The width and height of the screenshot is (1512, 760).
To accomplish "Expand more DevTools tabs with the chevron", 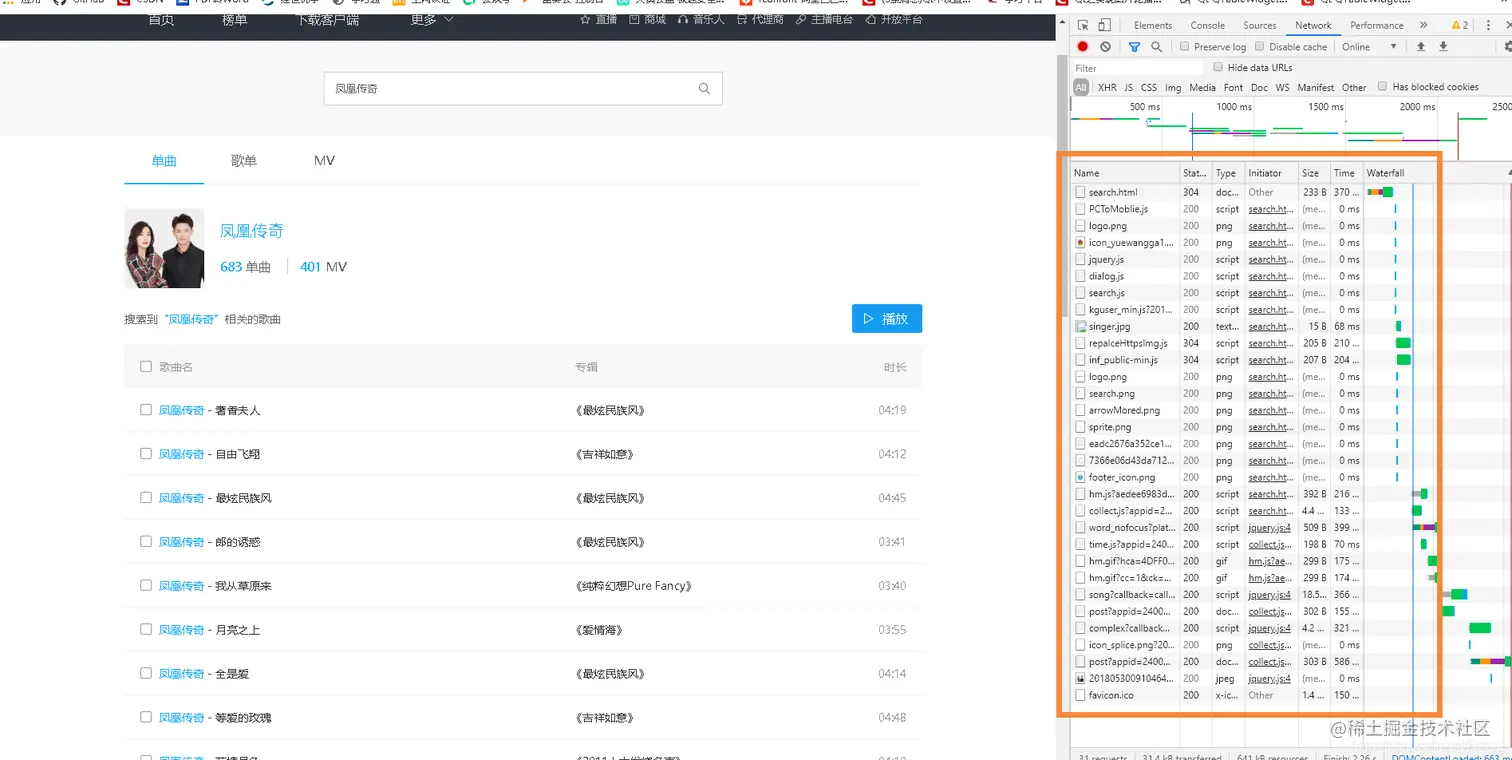I will click(x=1424, y=25).
